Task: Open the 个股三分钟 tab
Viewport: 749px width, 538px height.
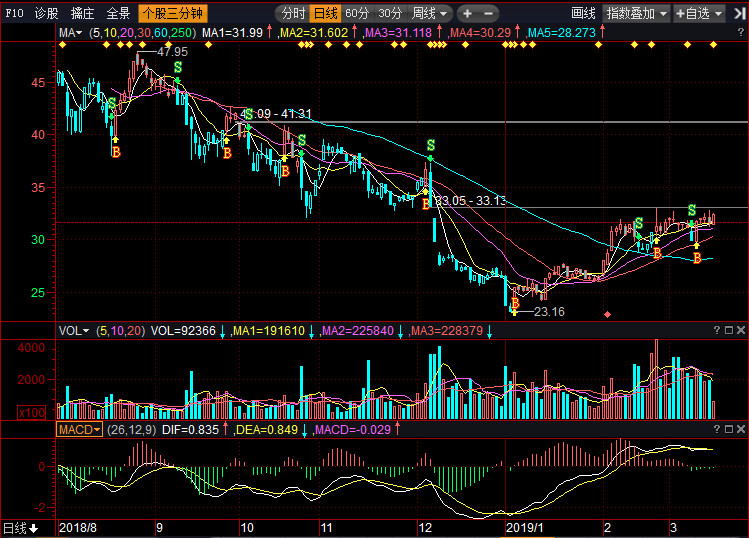Action: pos(172,13)
